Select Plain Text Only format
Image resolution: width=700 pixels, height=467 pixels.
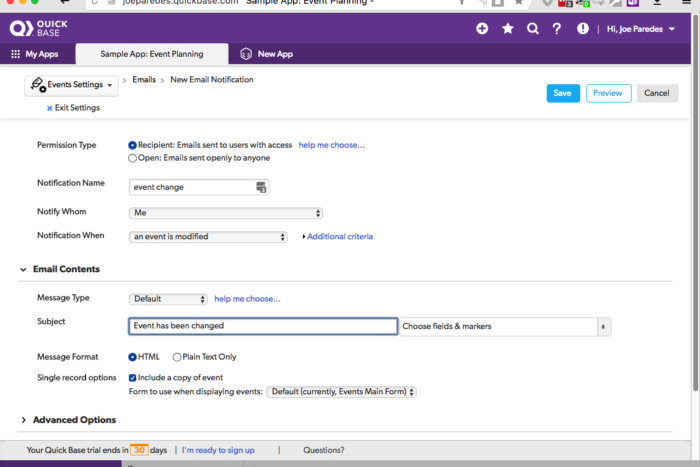click(177, 357)
